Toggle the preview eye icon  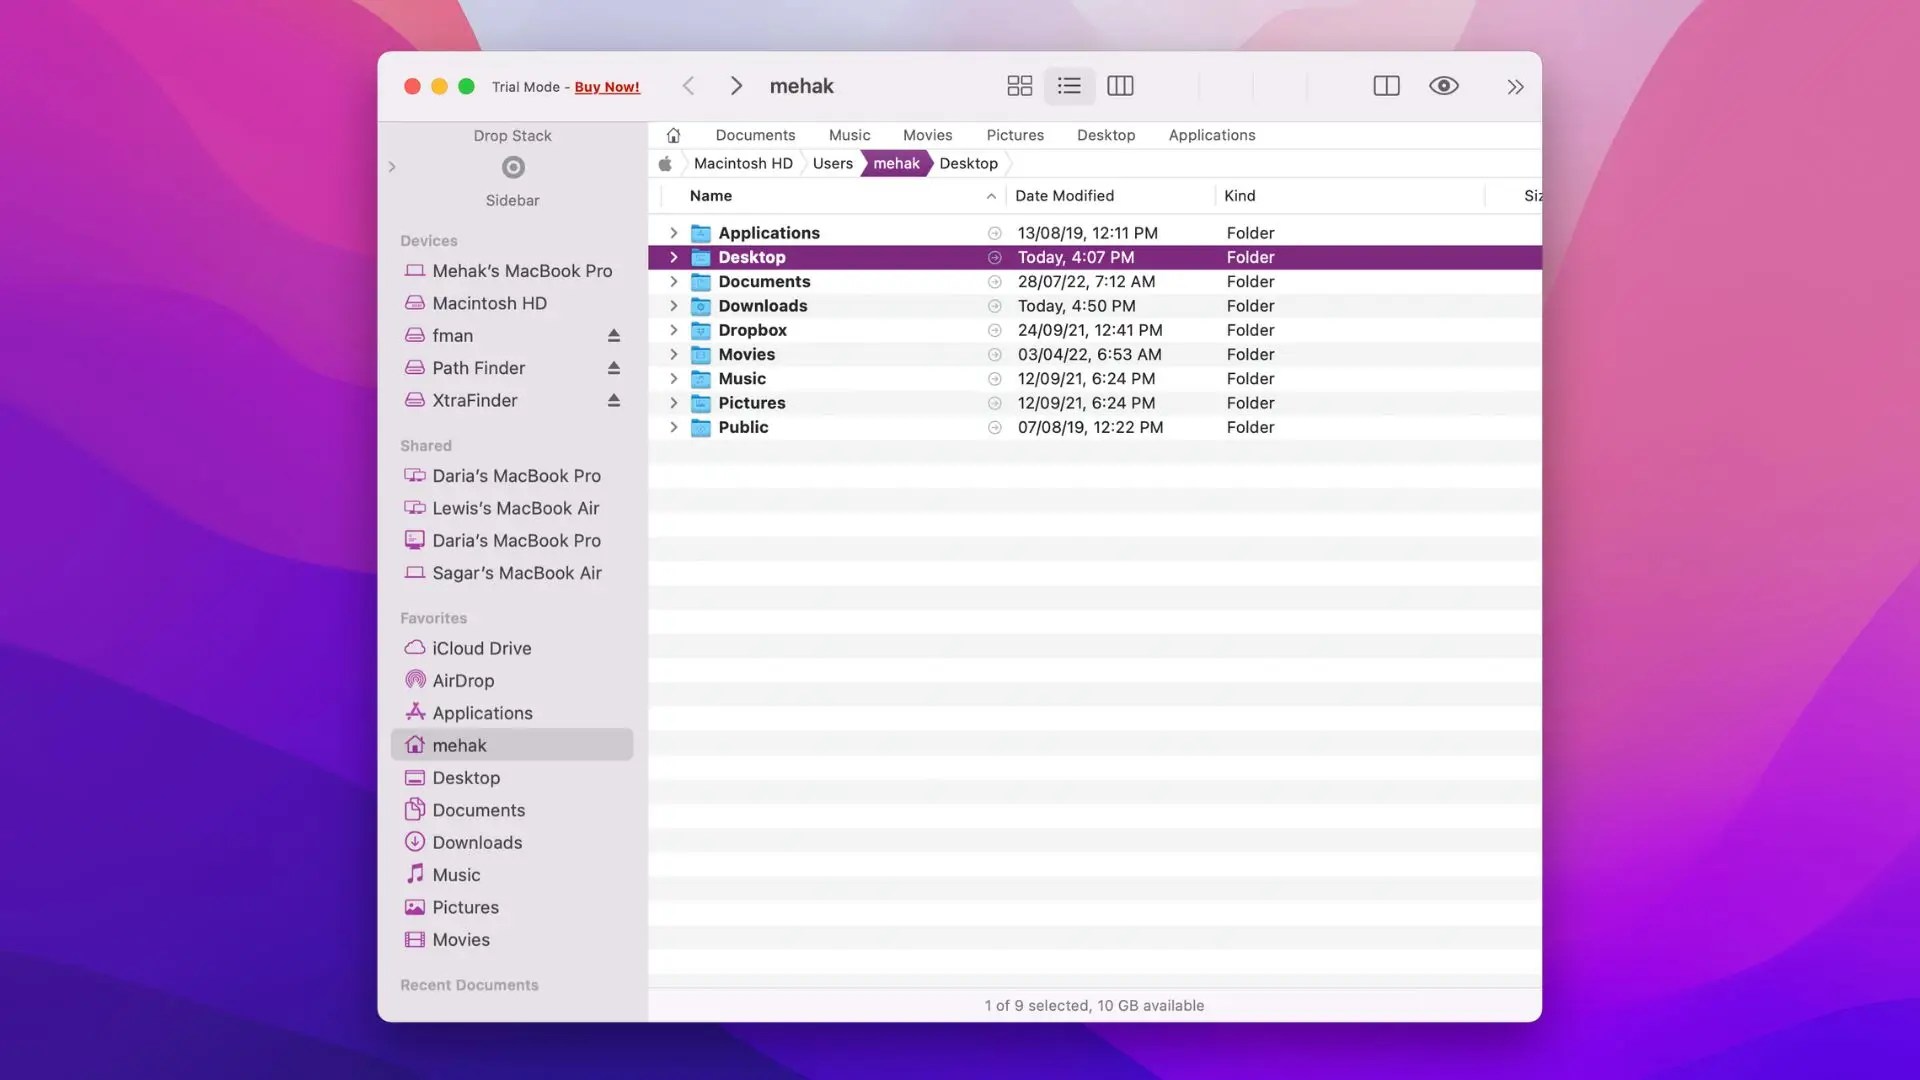click(x=1444, y=86)
